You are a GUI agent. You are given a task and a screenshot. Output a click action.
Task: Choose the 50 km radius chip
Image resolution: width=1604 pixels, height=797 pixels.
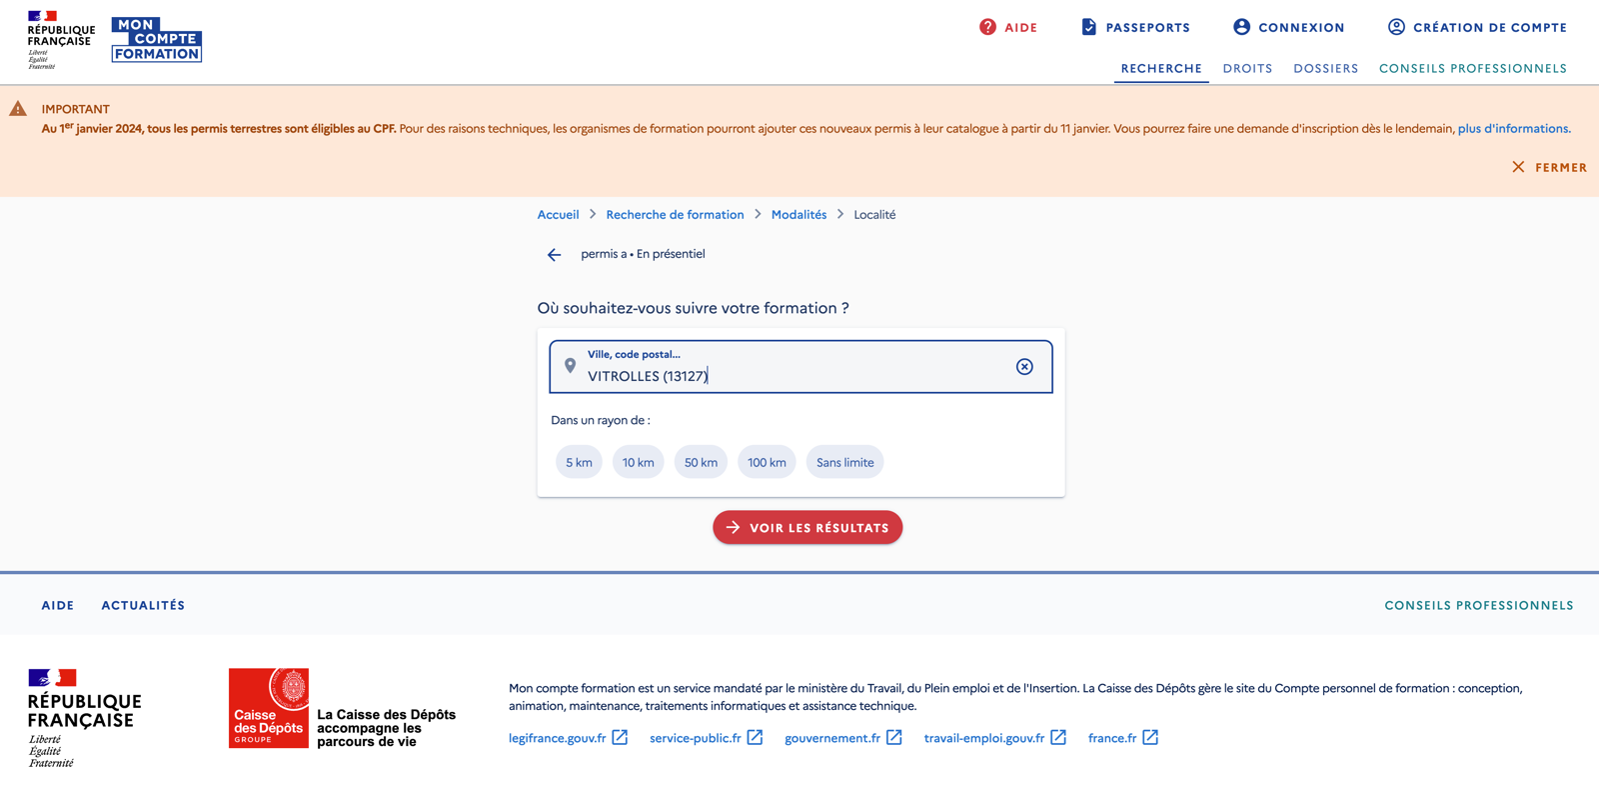click(x=701, y=462)
